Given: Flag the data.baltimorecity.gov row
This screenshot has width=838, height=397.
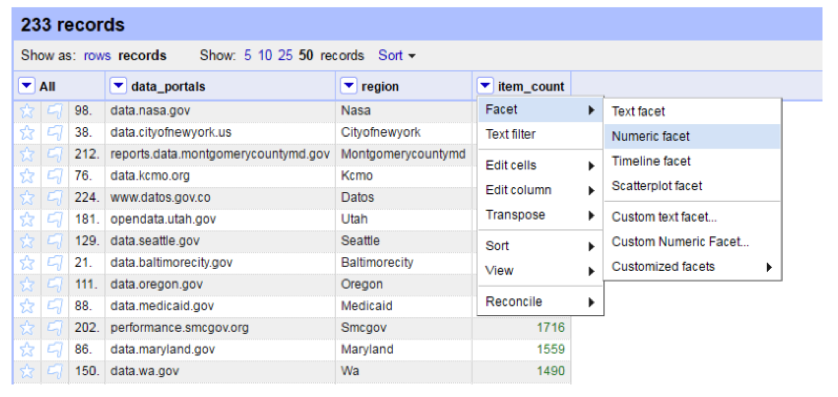Looking at the screenshot, I should (55, 263).
